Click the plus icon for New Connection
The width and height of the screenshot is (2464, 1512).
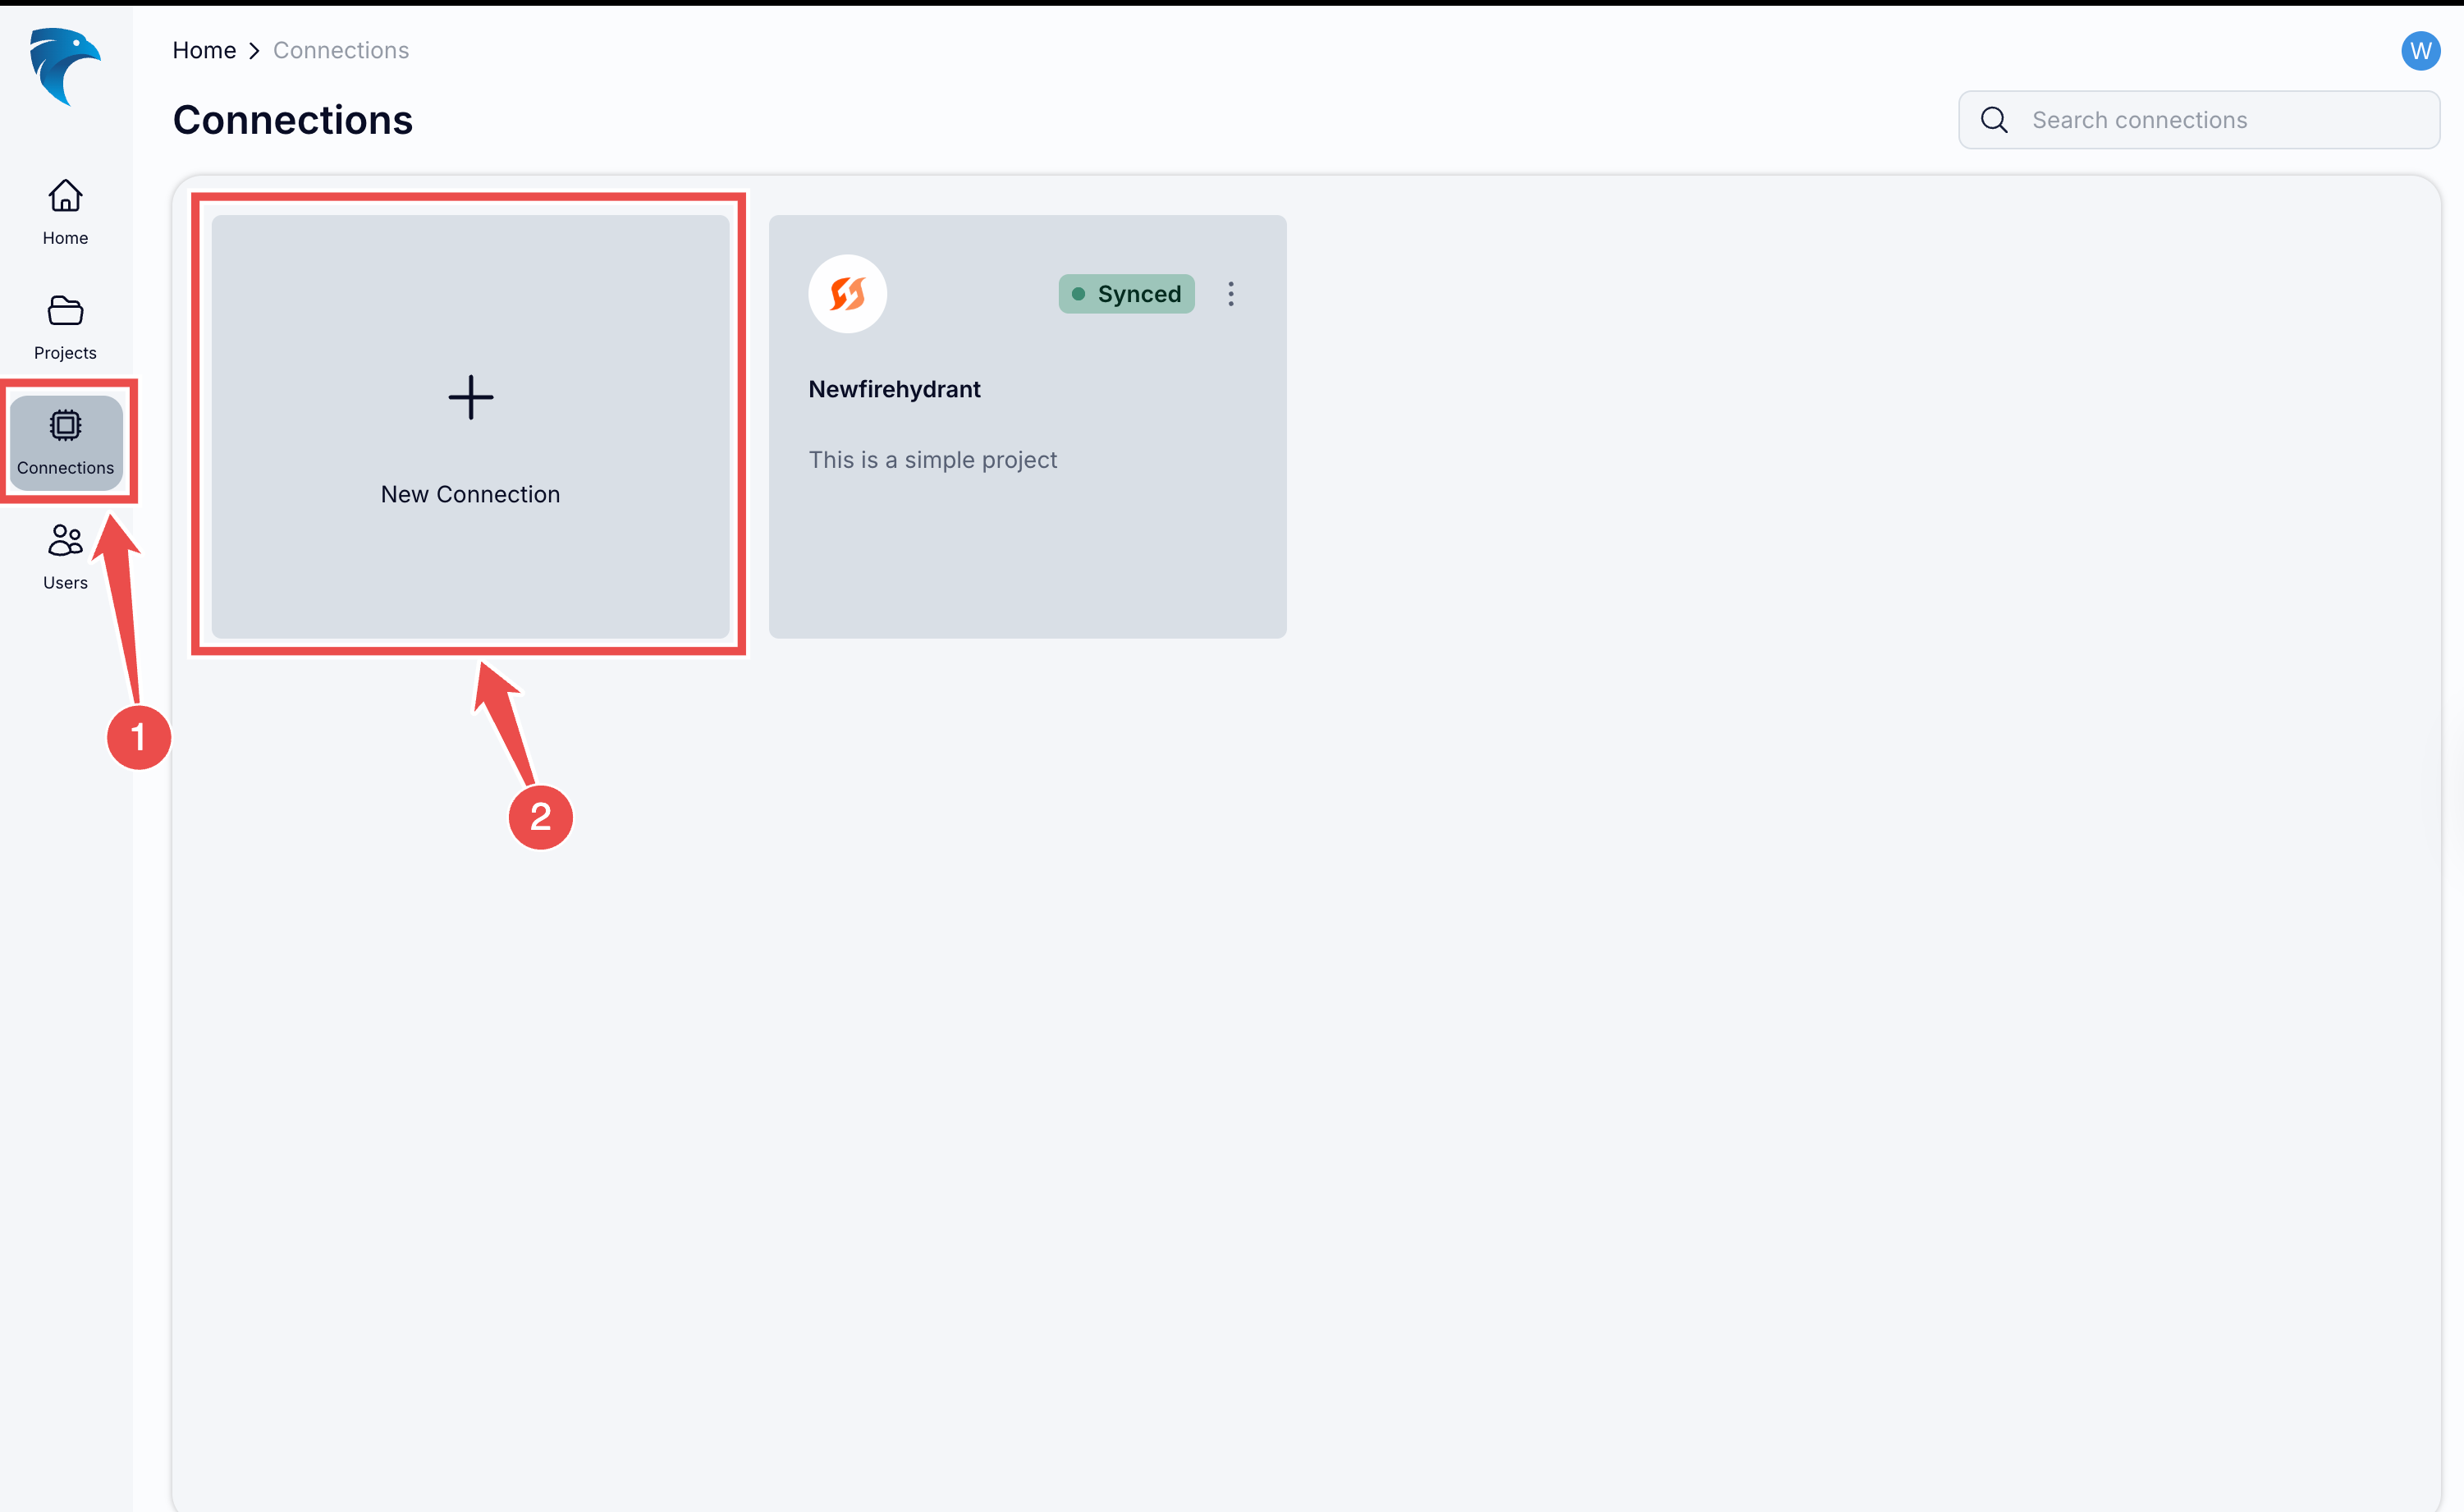470,398
